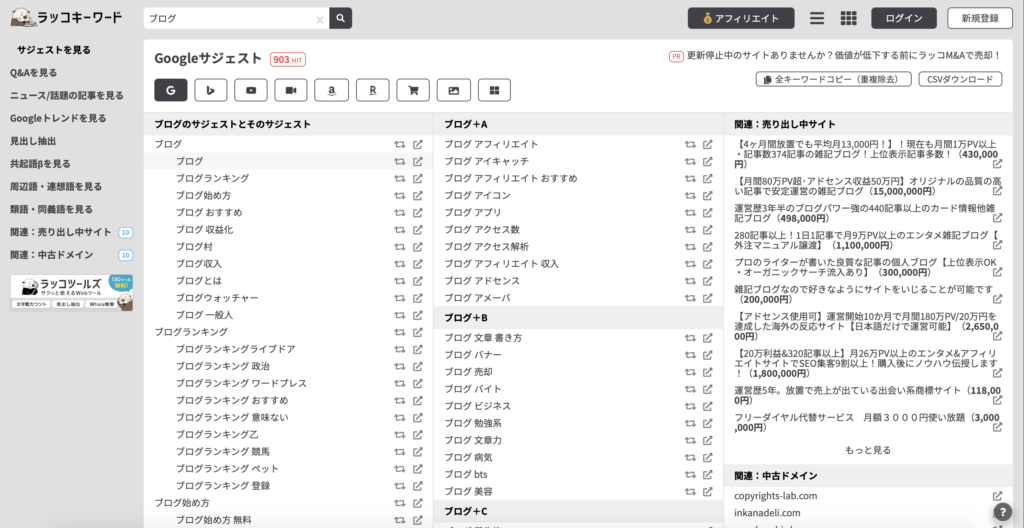
Task: Re-search icon for ブログ bts row
Action: pyautogui.click(x=690, y=474)
